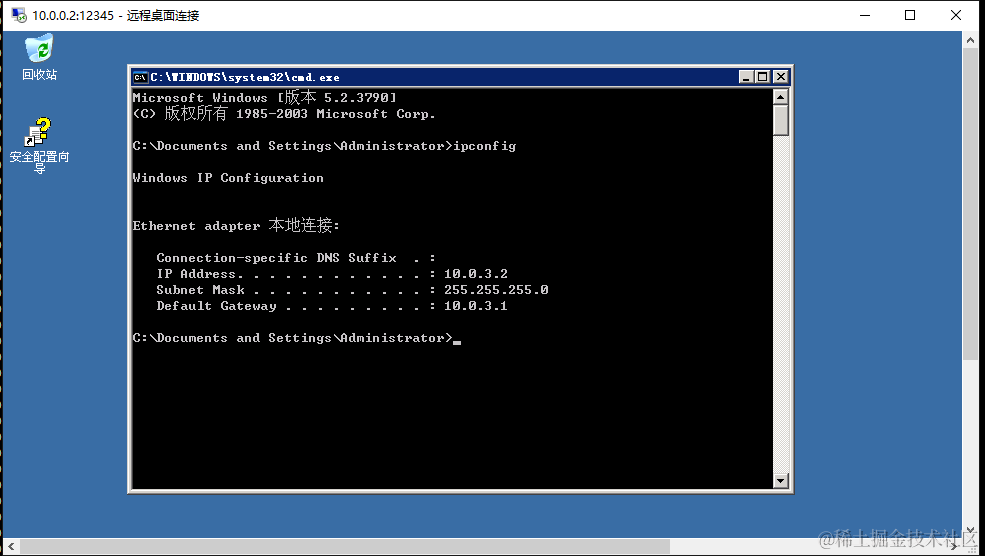
Task: Open the Recycle Bin (回收站) desktop icon
Action: pyautogui.click(x=39, y=58)
